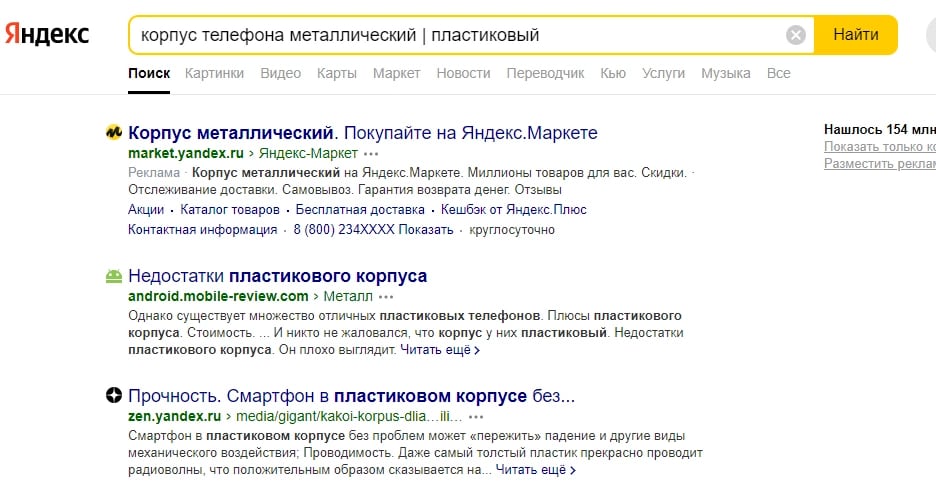This screenshot has width=936, height=491.
Task: Open the options dots next to Яндекс-Маркет
Action: point(371,154)
